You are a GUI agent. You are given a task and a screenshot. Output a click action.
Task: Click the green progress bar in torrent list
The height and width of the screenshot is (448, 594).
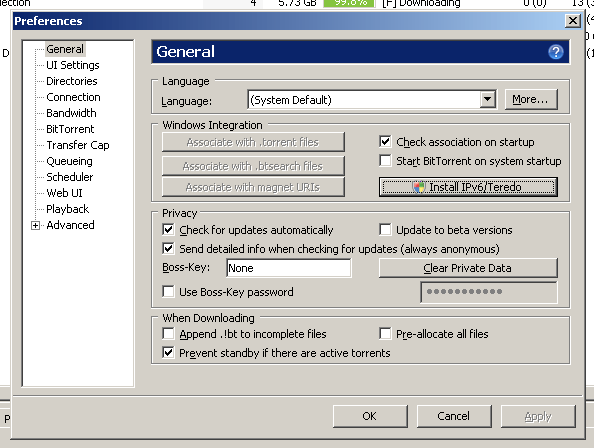click(349, 3)
